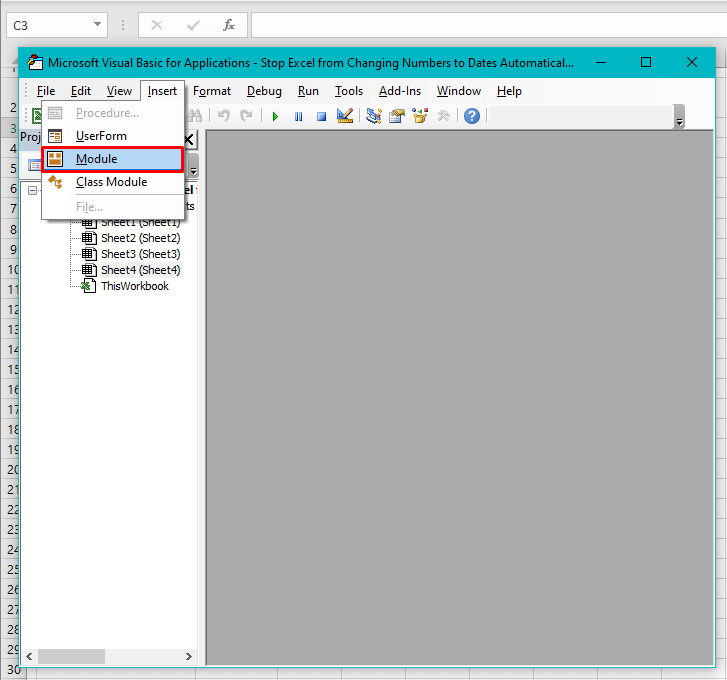
Task: Select Sheet4 (Sheet4) in project tree
Action: (x=140, y=270)
